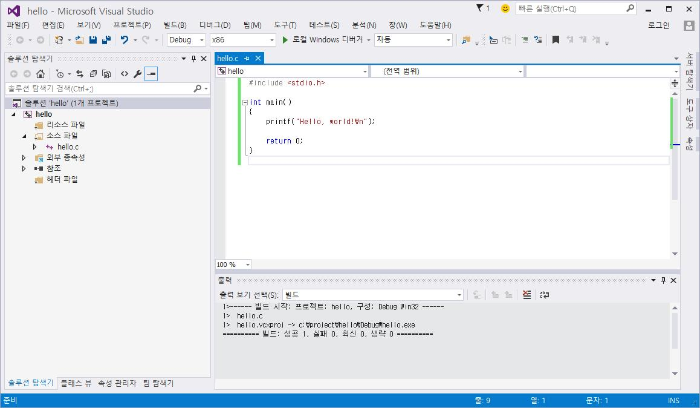Open the 빌드(B) menu
Screen dimensions: 700x408
pyautogui.click(x=175, y=25)
